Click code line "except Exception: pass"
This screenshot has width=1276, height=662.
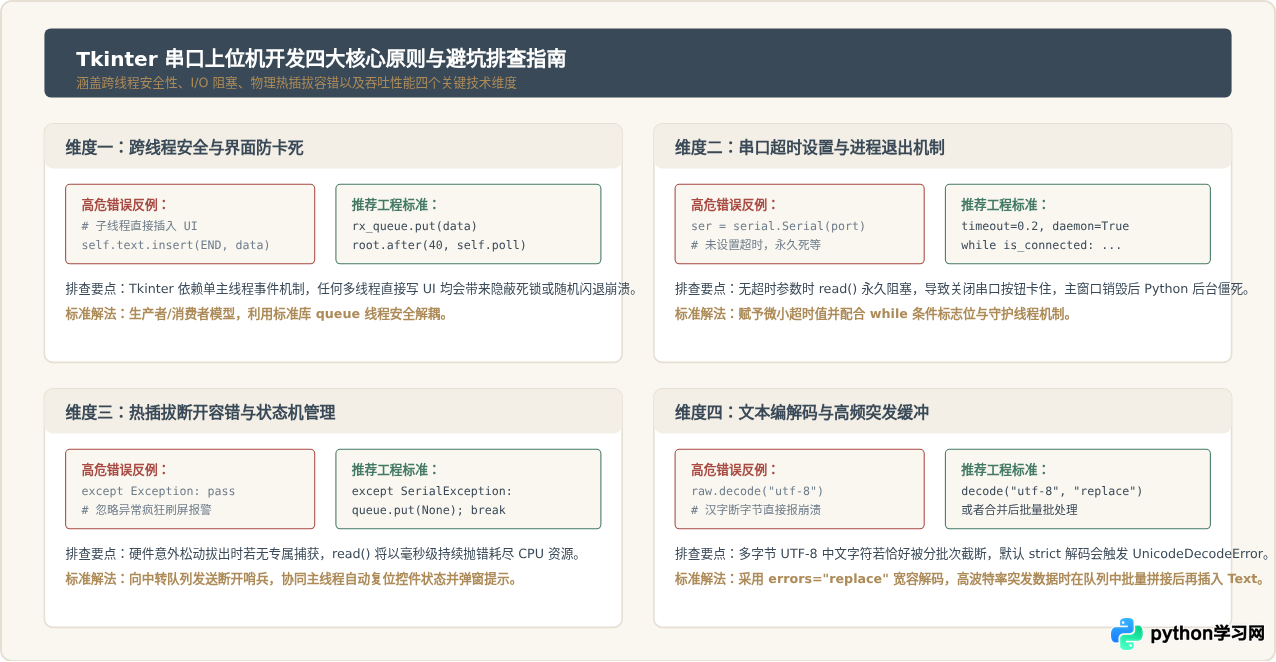coord(158,491)
